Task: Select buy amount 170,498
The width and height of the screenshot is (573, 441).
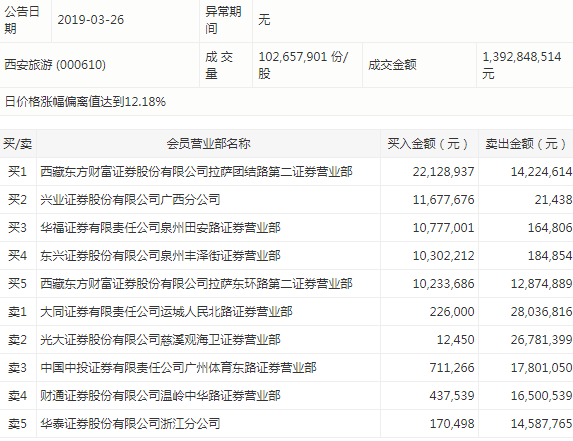Action: coord(452,424)
